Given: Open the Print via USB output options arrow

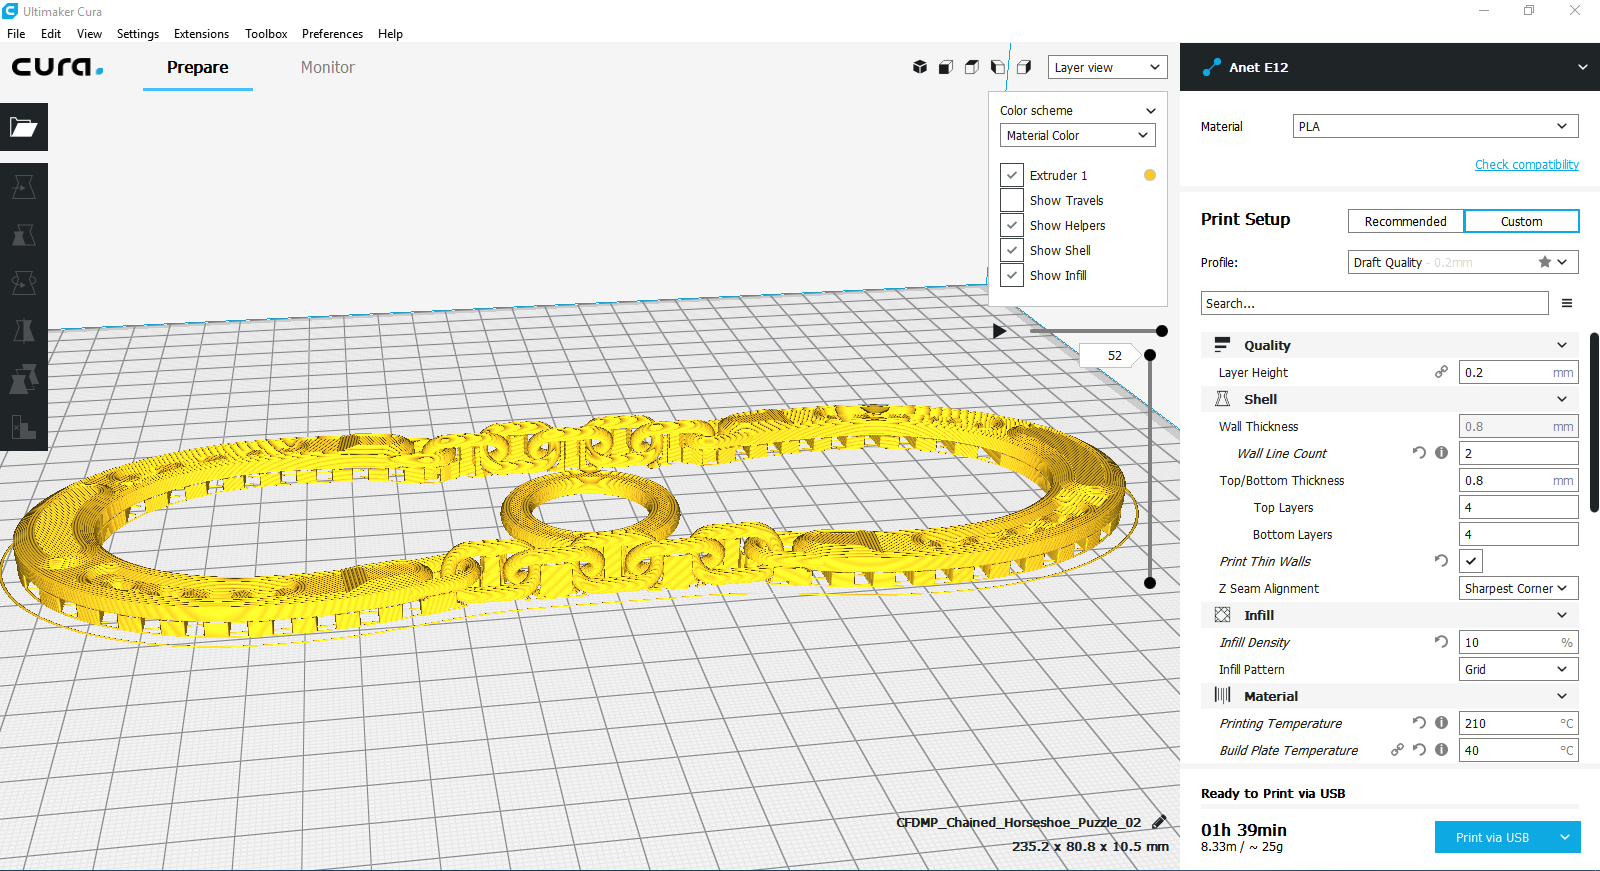Looking at the screenshot, I should [x=1565, y=837].
